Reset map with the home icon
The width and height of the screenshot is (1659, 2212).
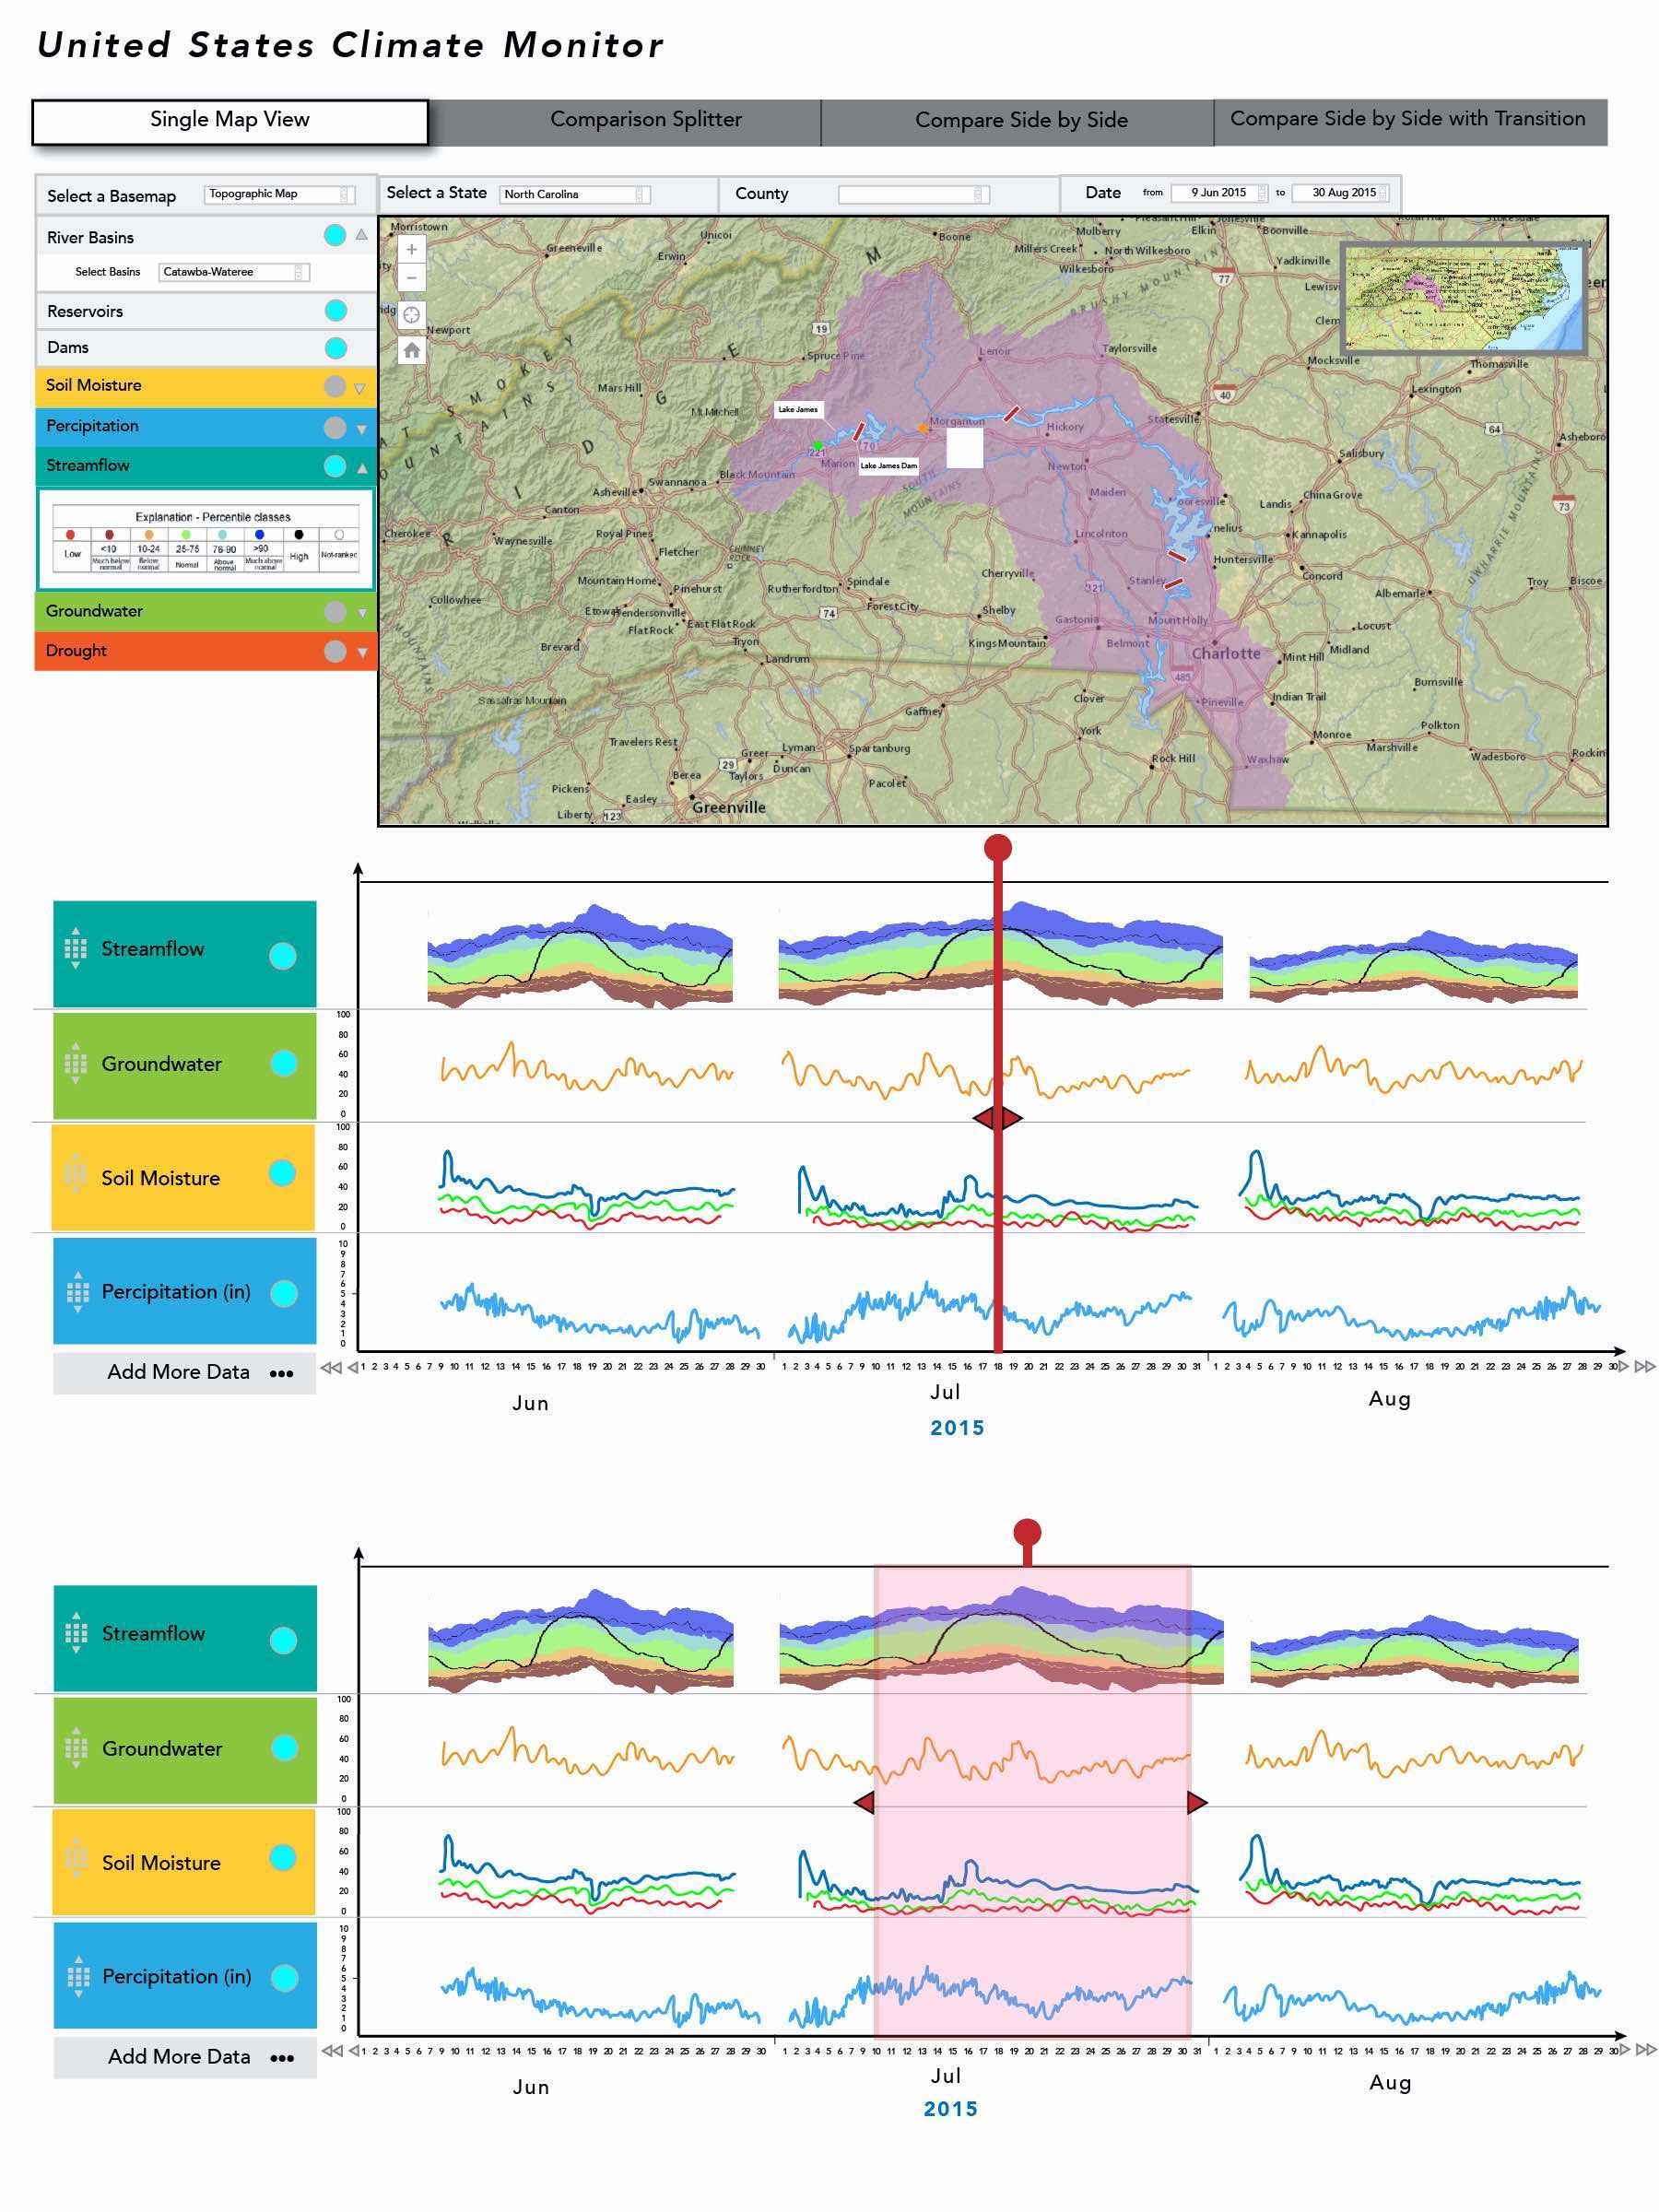[x=411, y=350]
